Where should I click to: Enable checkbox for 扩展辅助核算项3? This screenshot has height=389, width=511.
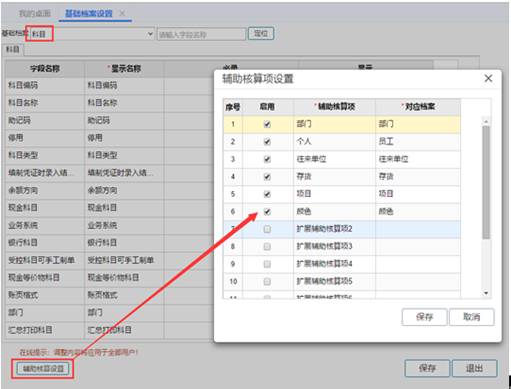pos(267,247)
